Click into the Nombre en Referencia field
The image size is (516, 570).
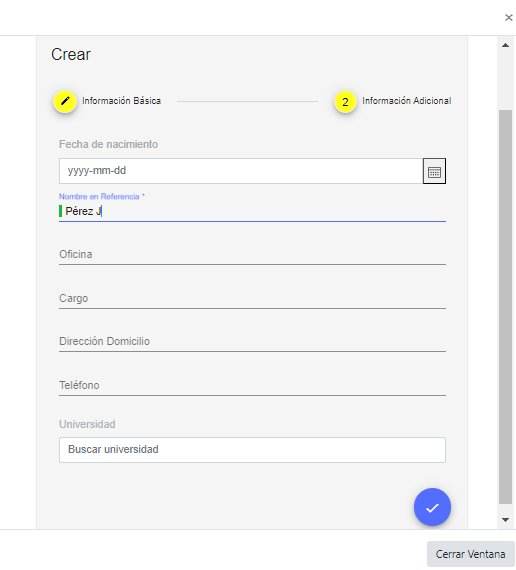pos(252,211)
